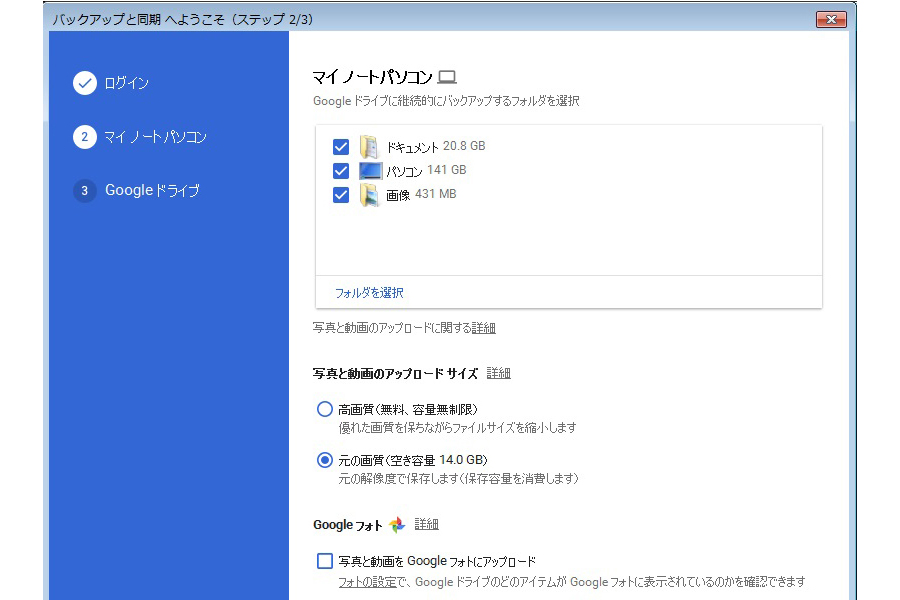This screenshot has height=600, width=900.
Task: Uncheck the 画像 folder checkbox
Action: [341, 195]
